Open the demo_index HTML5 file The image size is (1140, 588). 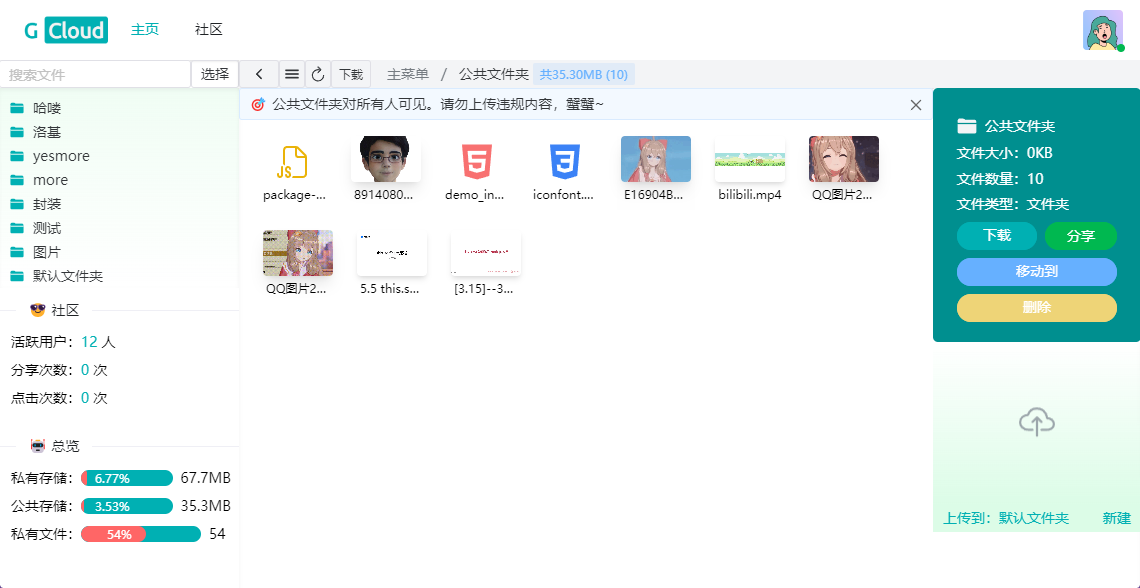(x=476, y=161)
